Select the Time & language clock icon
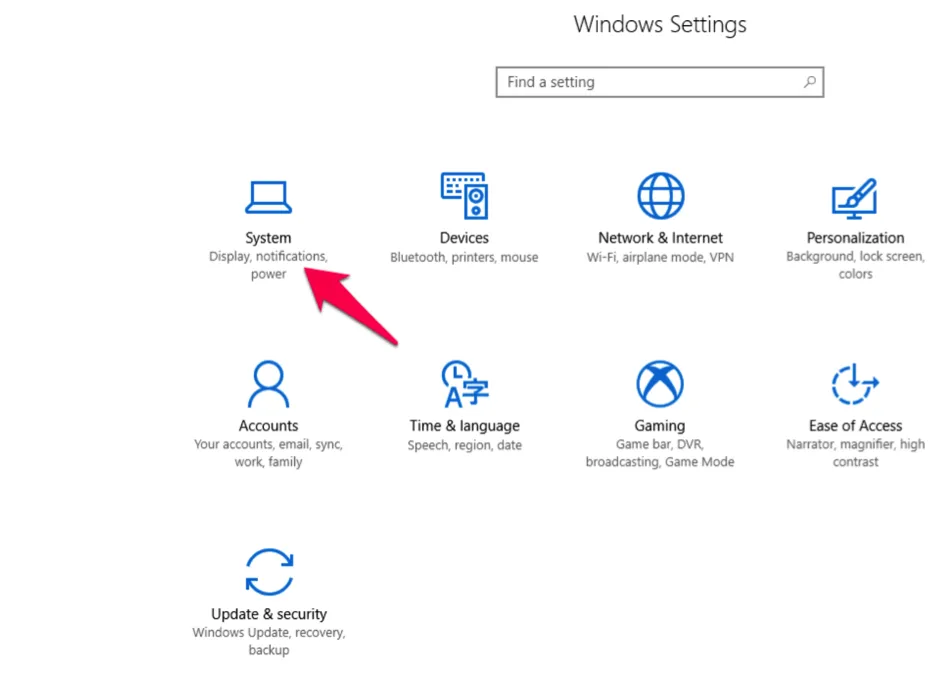 pos(464,383)
